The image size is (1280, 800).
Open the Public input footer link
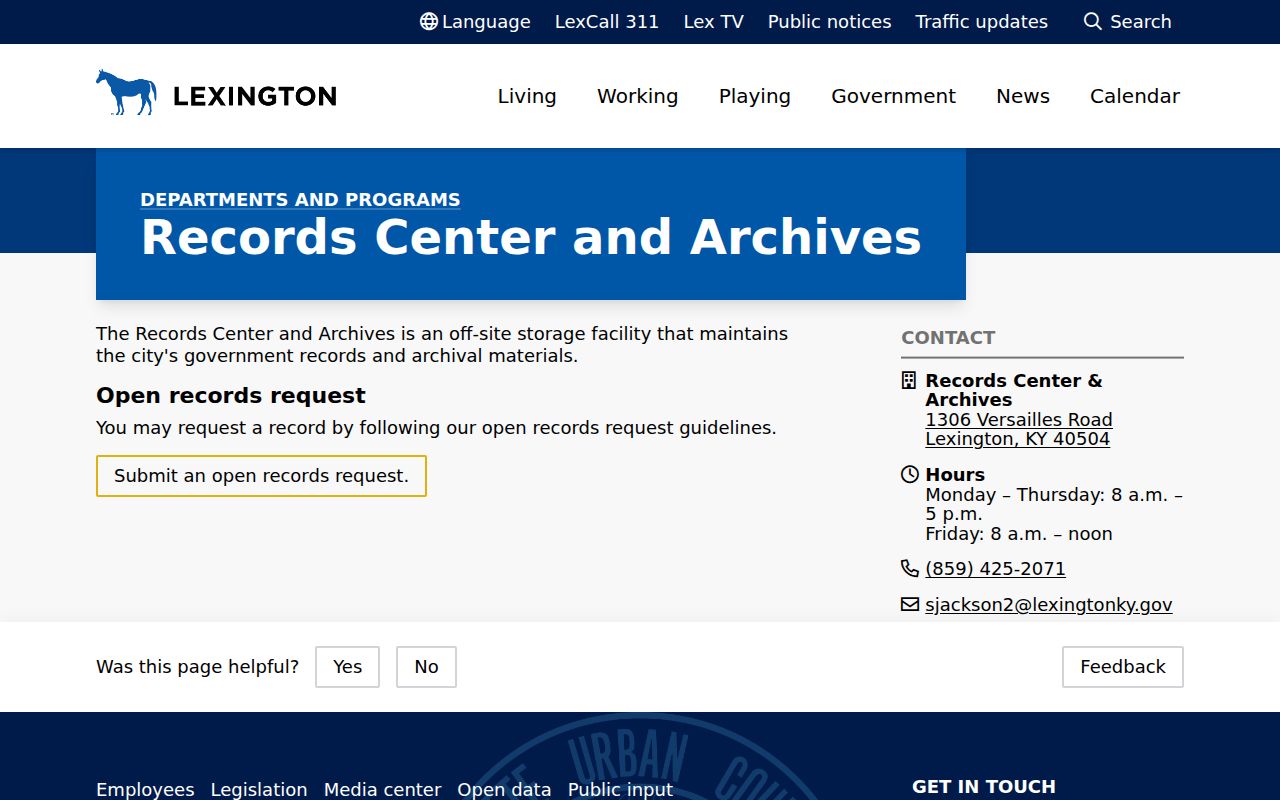(x=621, y=789)
